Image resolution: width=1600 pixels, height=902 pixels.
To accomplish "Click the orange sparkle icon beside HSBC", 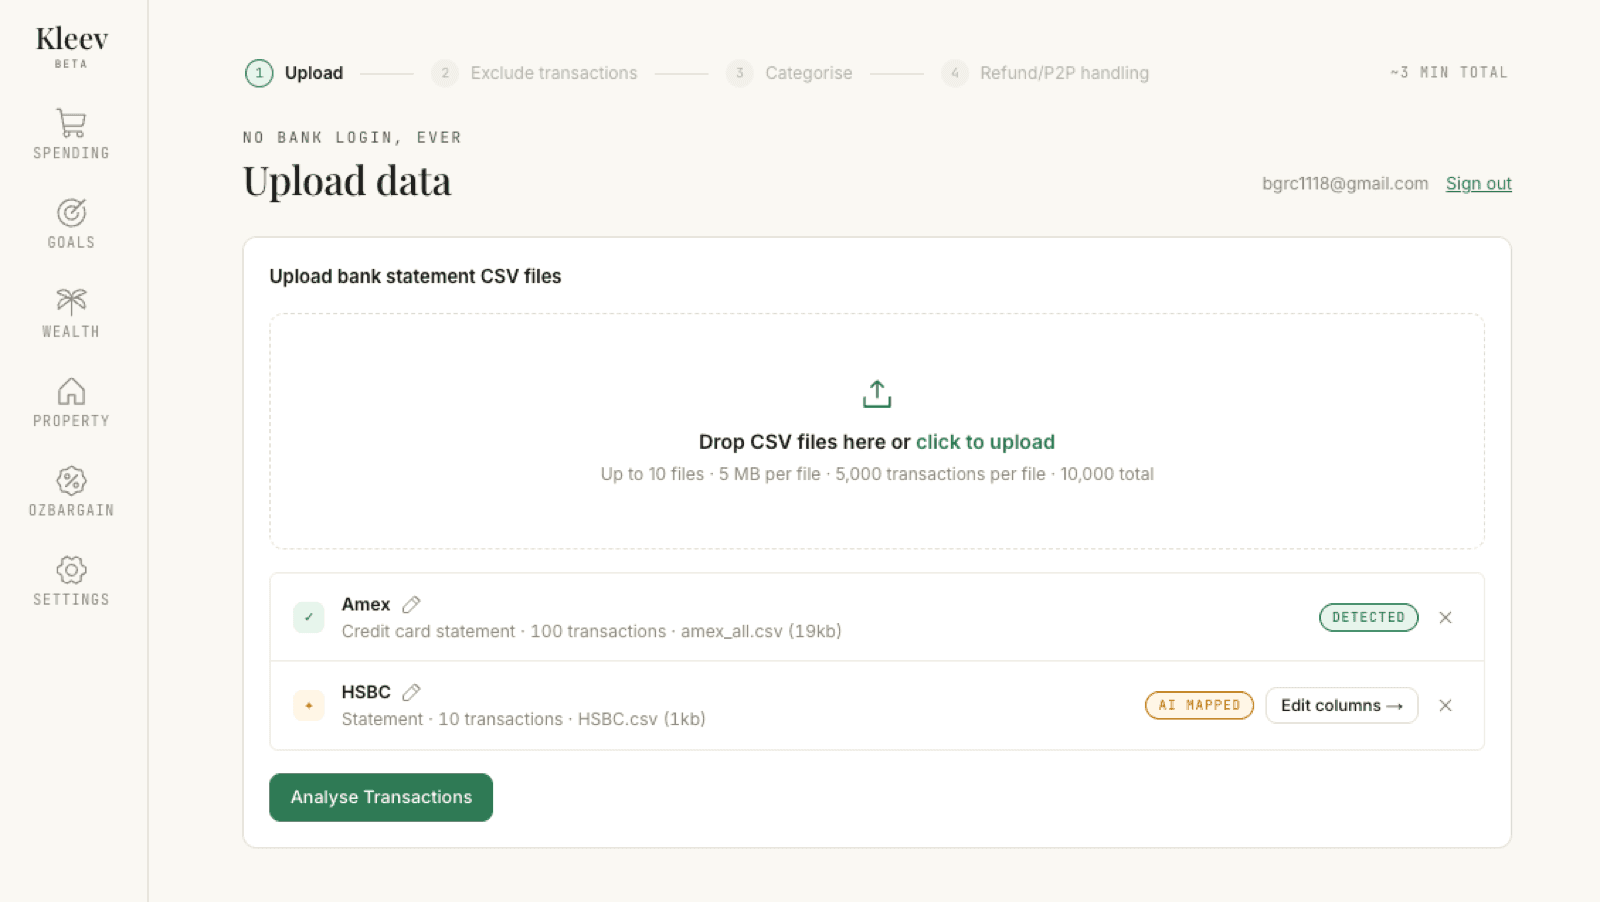I will coord(309,705).
